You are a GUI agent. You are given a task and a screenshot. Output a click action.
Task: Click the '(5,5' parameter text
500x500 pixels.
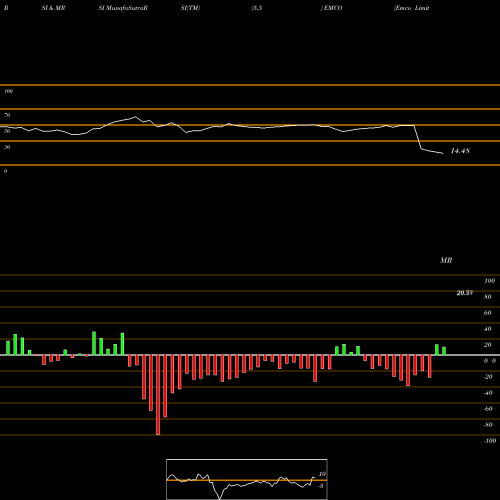(257, 8)
